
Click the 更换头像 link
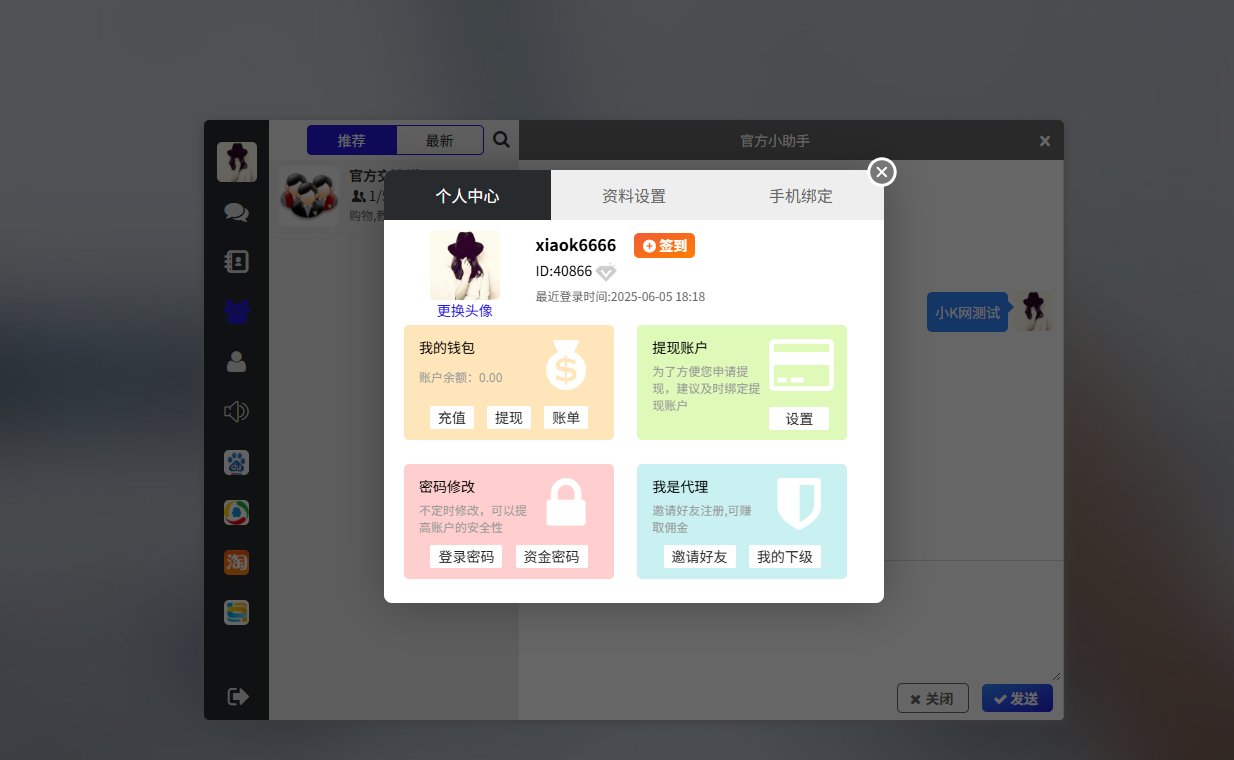point(465,310)
